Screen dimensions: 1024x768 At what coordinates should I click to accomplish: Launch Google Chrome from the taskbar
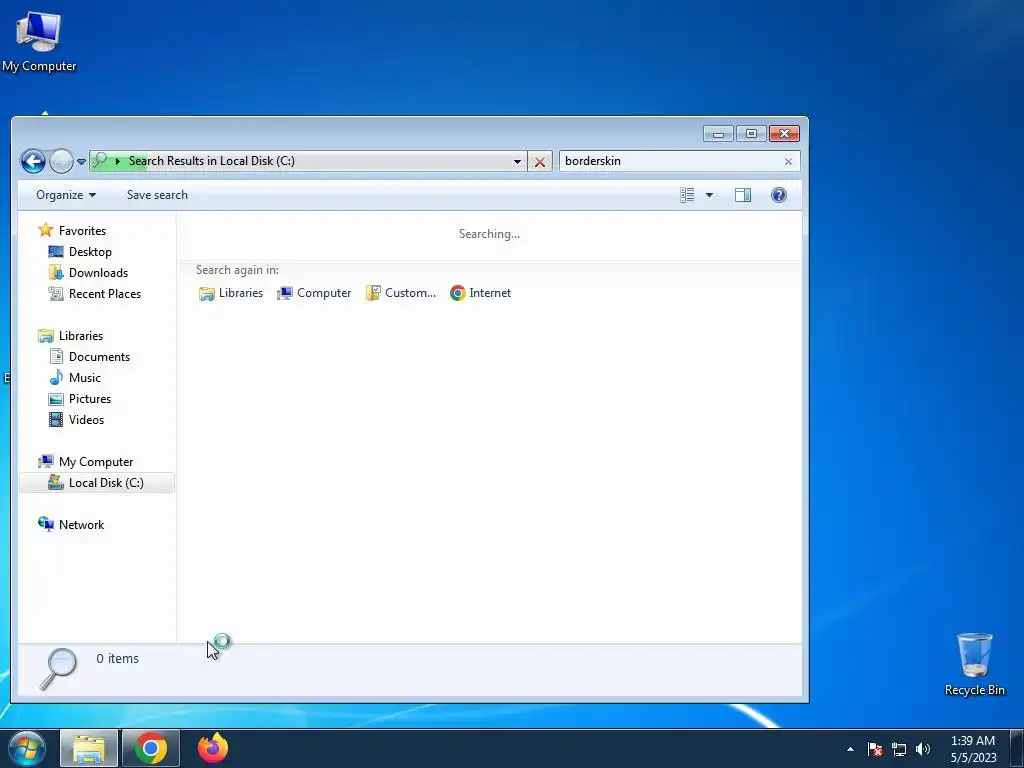point(151,749)
